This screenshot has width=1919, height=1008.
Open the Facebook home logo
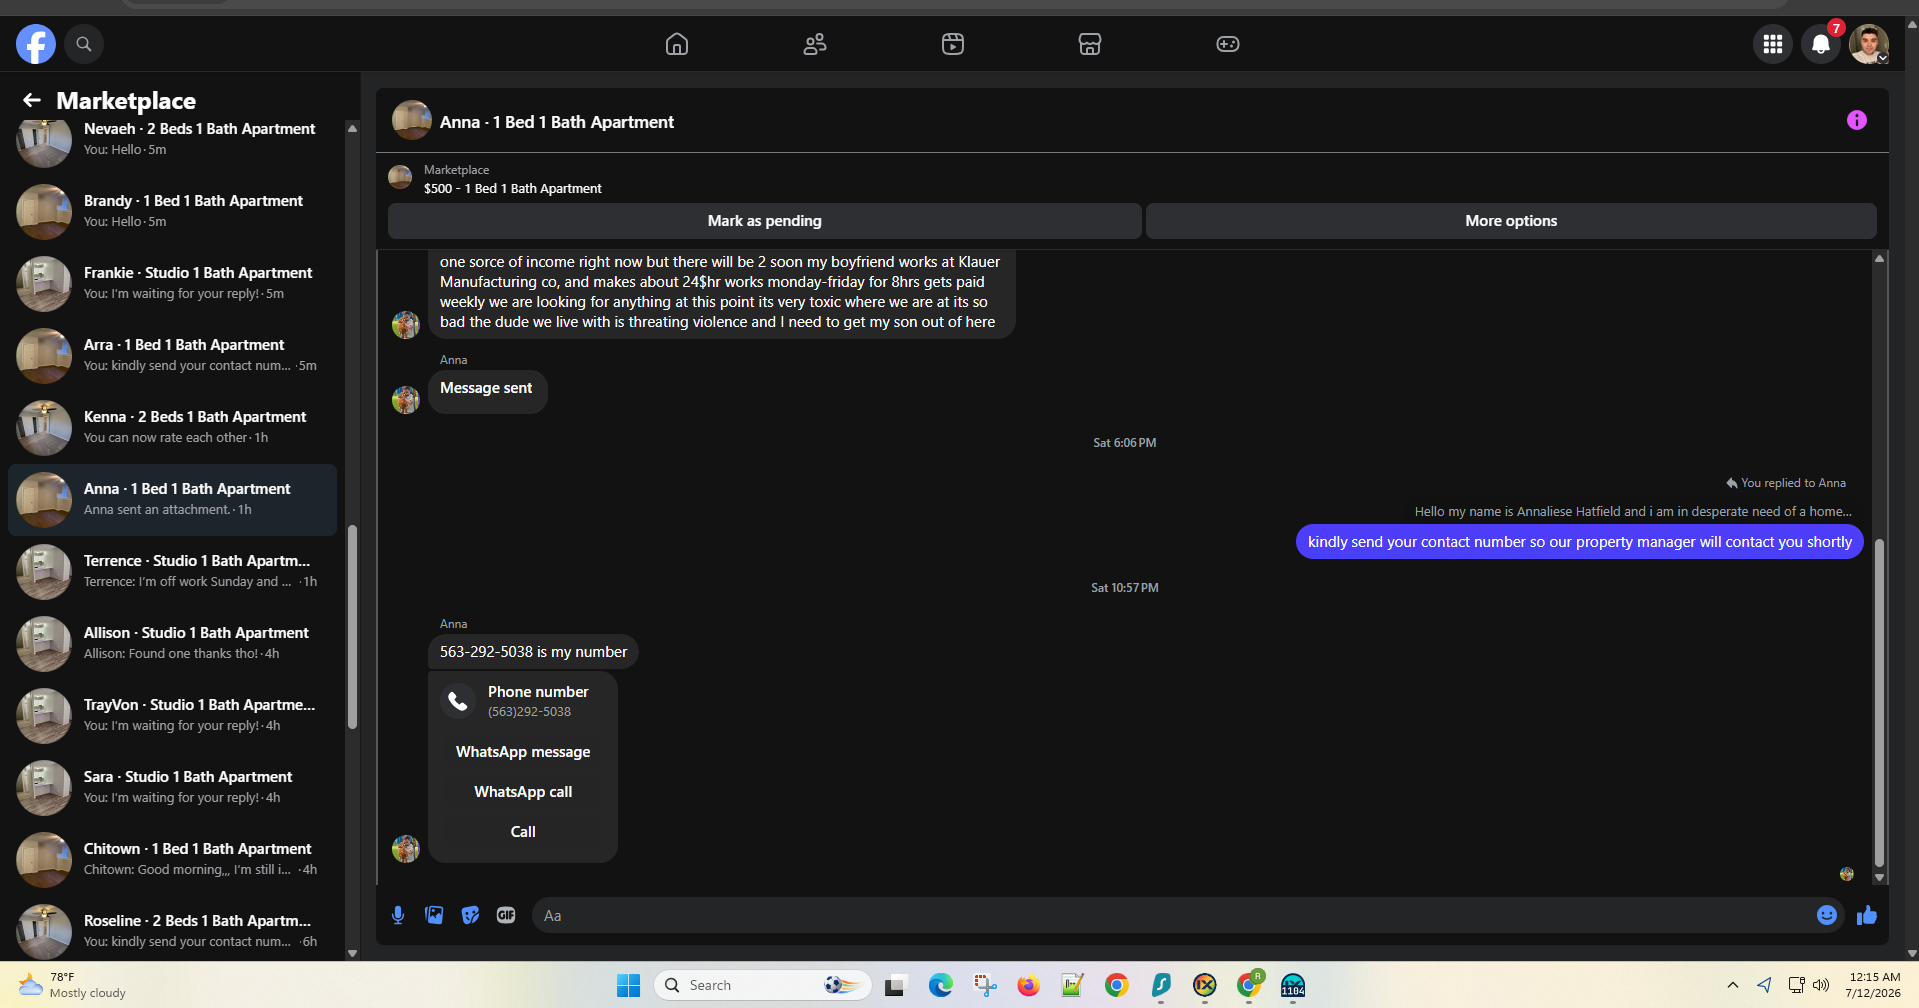coord(36,44)
